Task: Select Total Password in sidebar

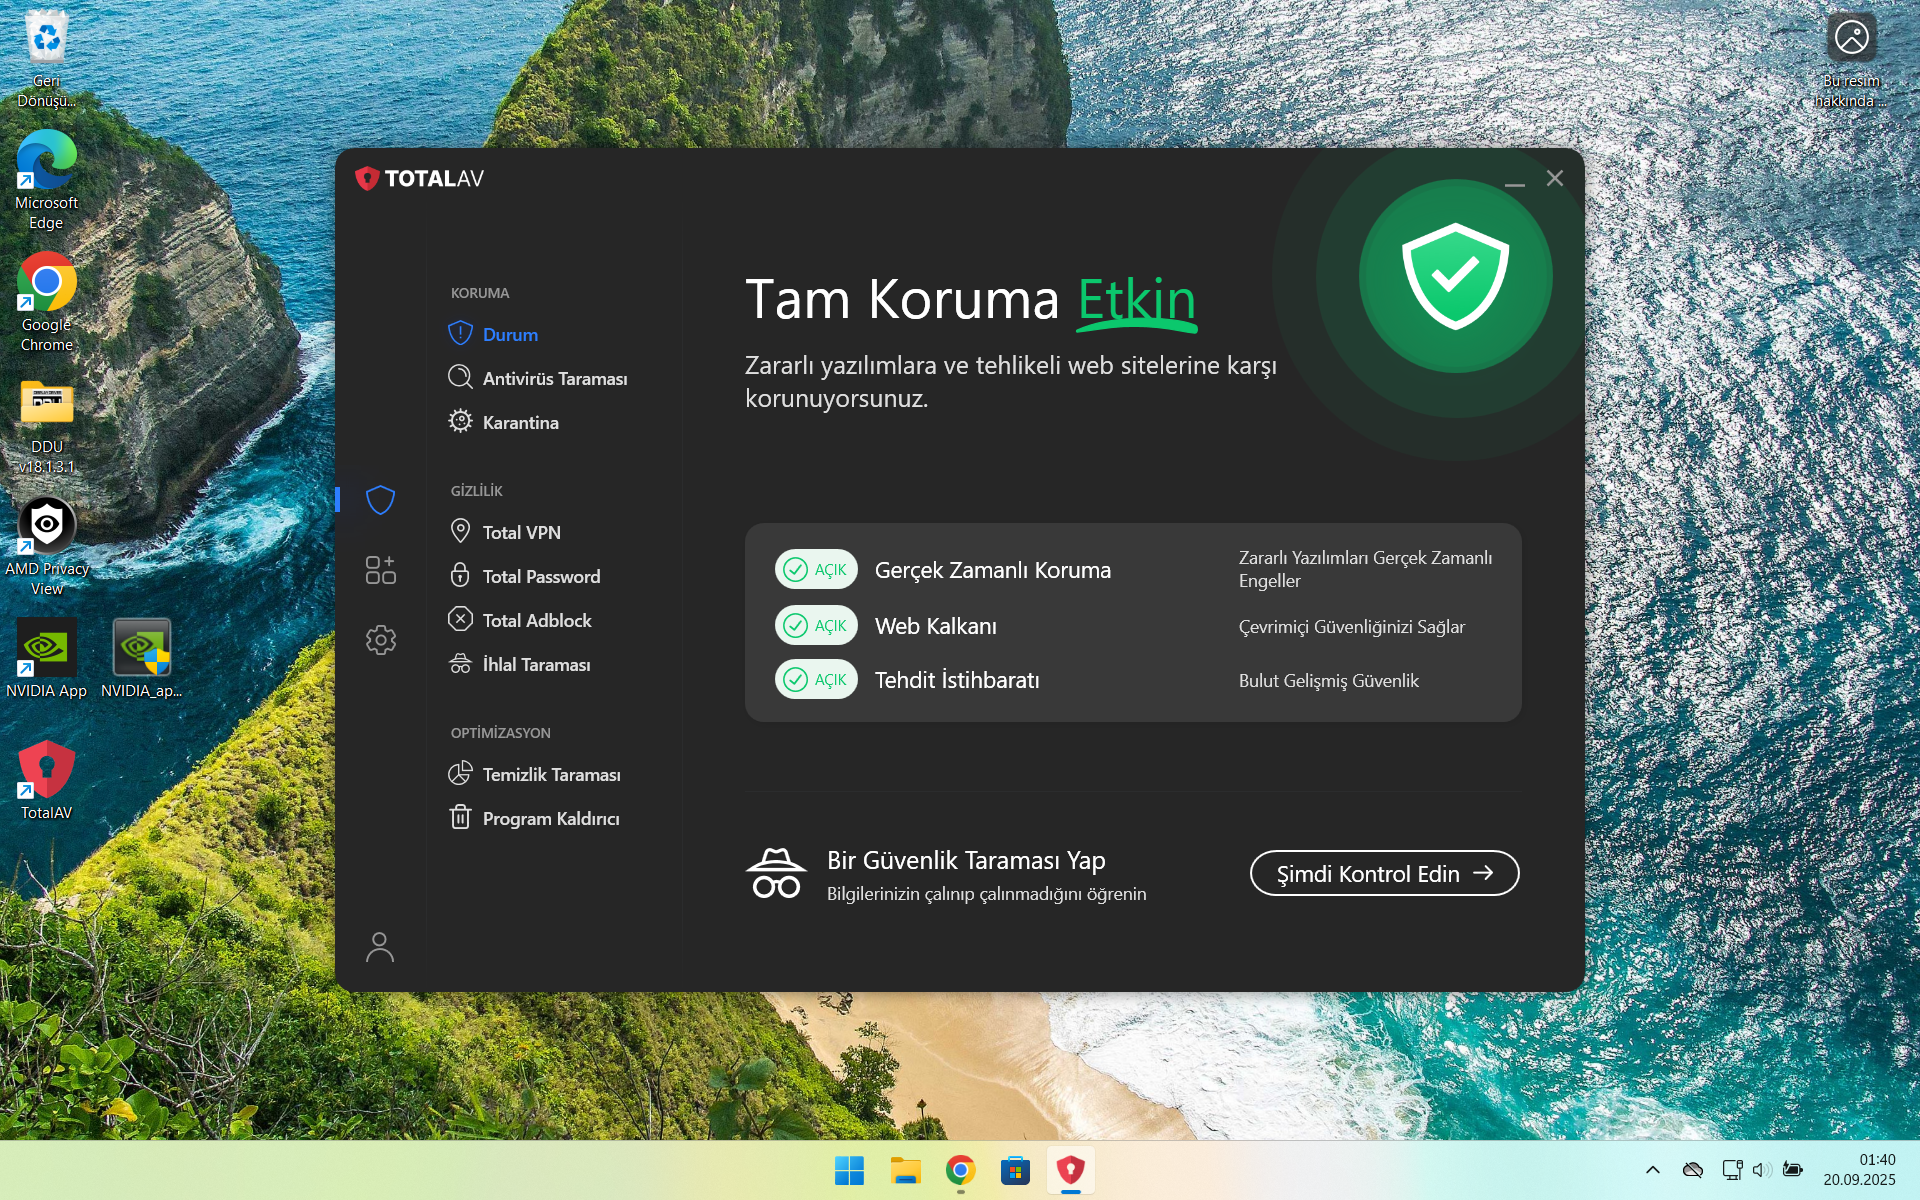Action: tap(541, 576)
